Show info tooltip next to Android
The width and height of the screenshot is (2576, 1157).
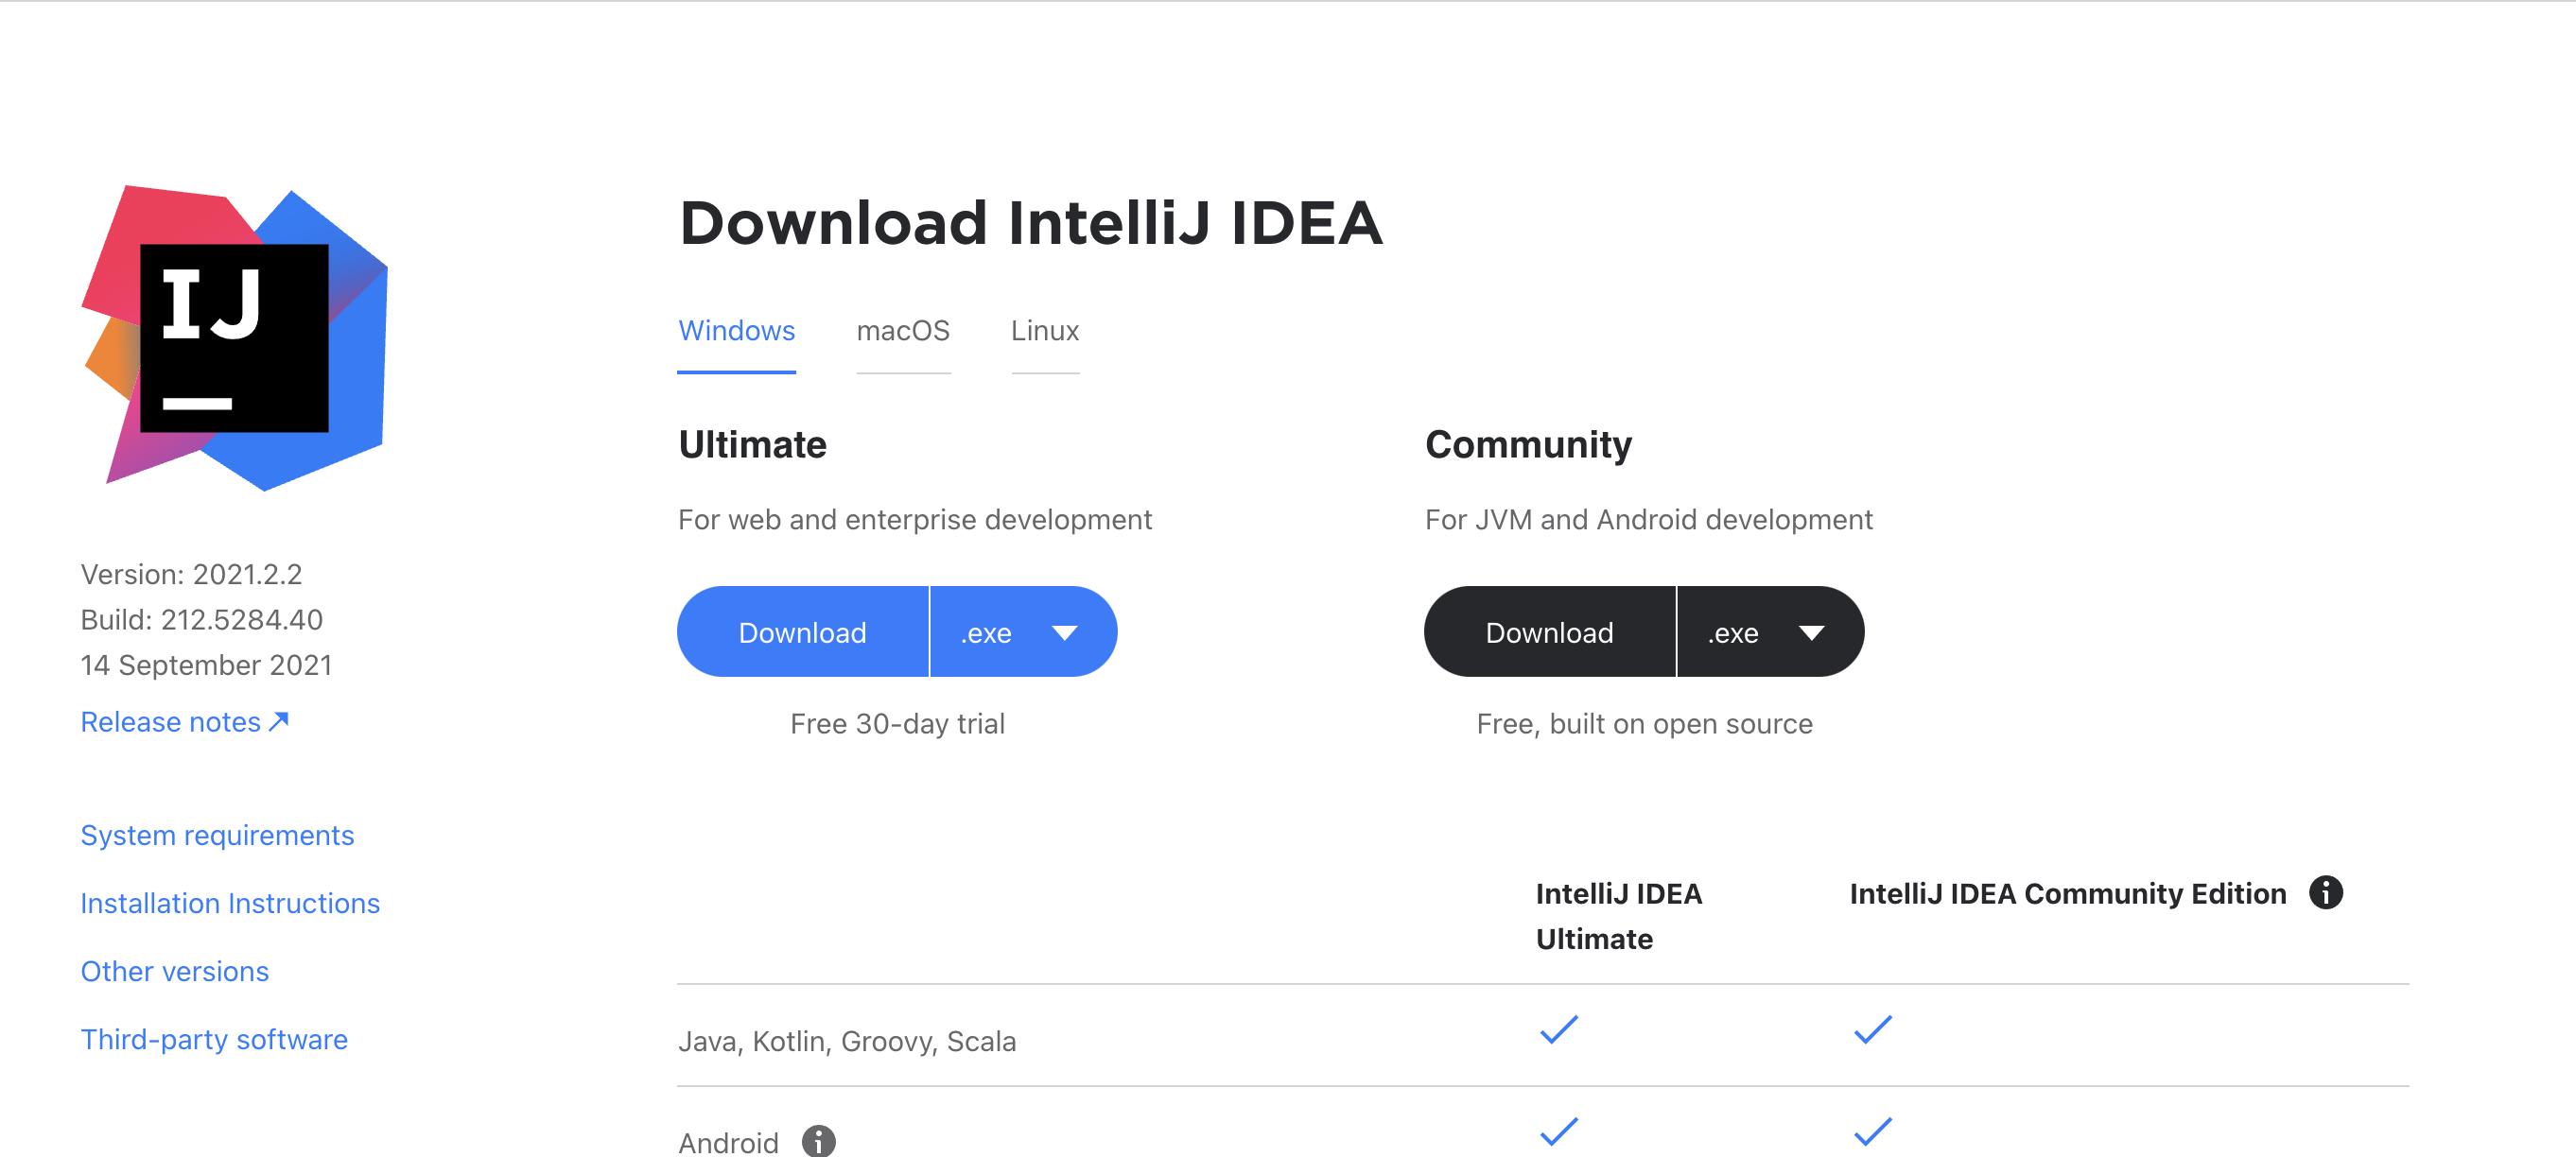pyautogui.click(x=818, y=1141)
